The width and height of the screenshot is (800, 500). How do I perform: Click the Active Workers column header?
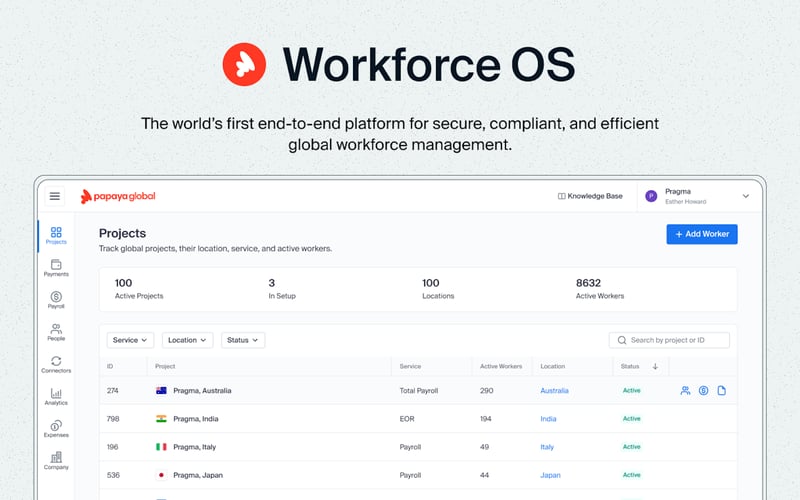(x=501, y=366)
